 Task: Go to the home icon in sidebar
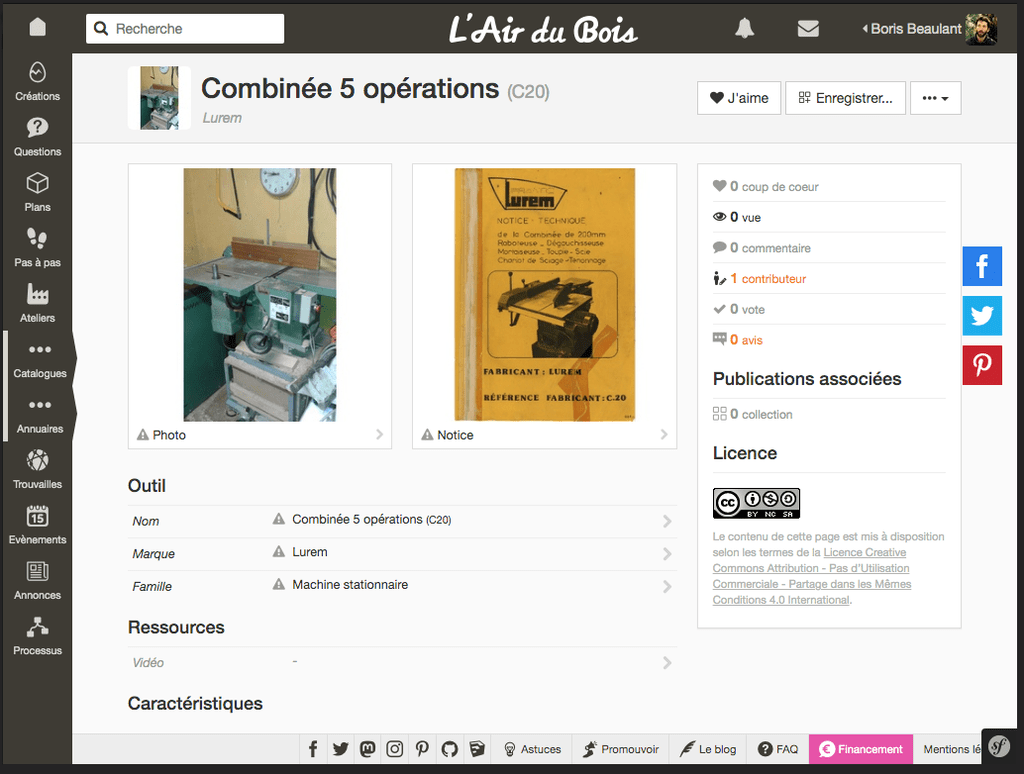[x=37, y=27]
